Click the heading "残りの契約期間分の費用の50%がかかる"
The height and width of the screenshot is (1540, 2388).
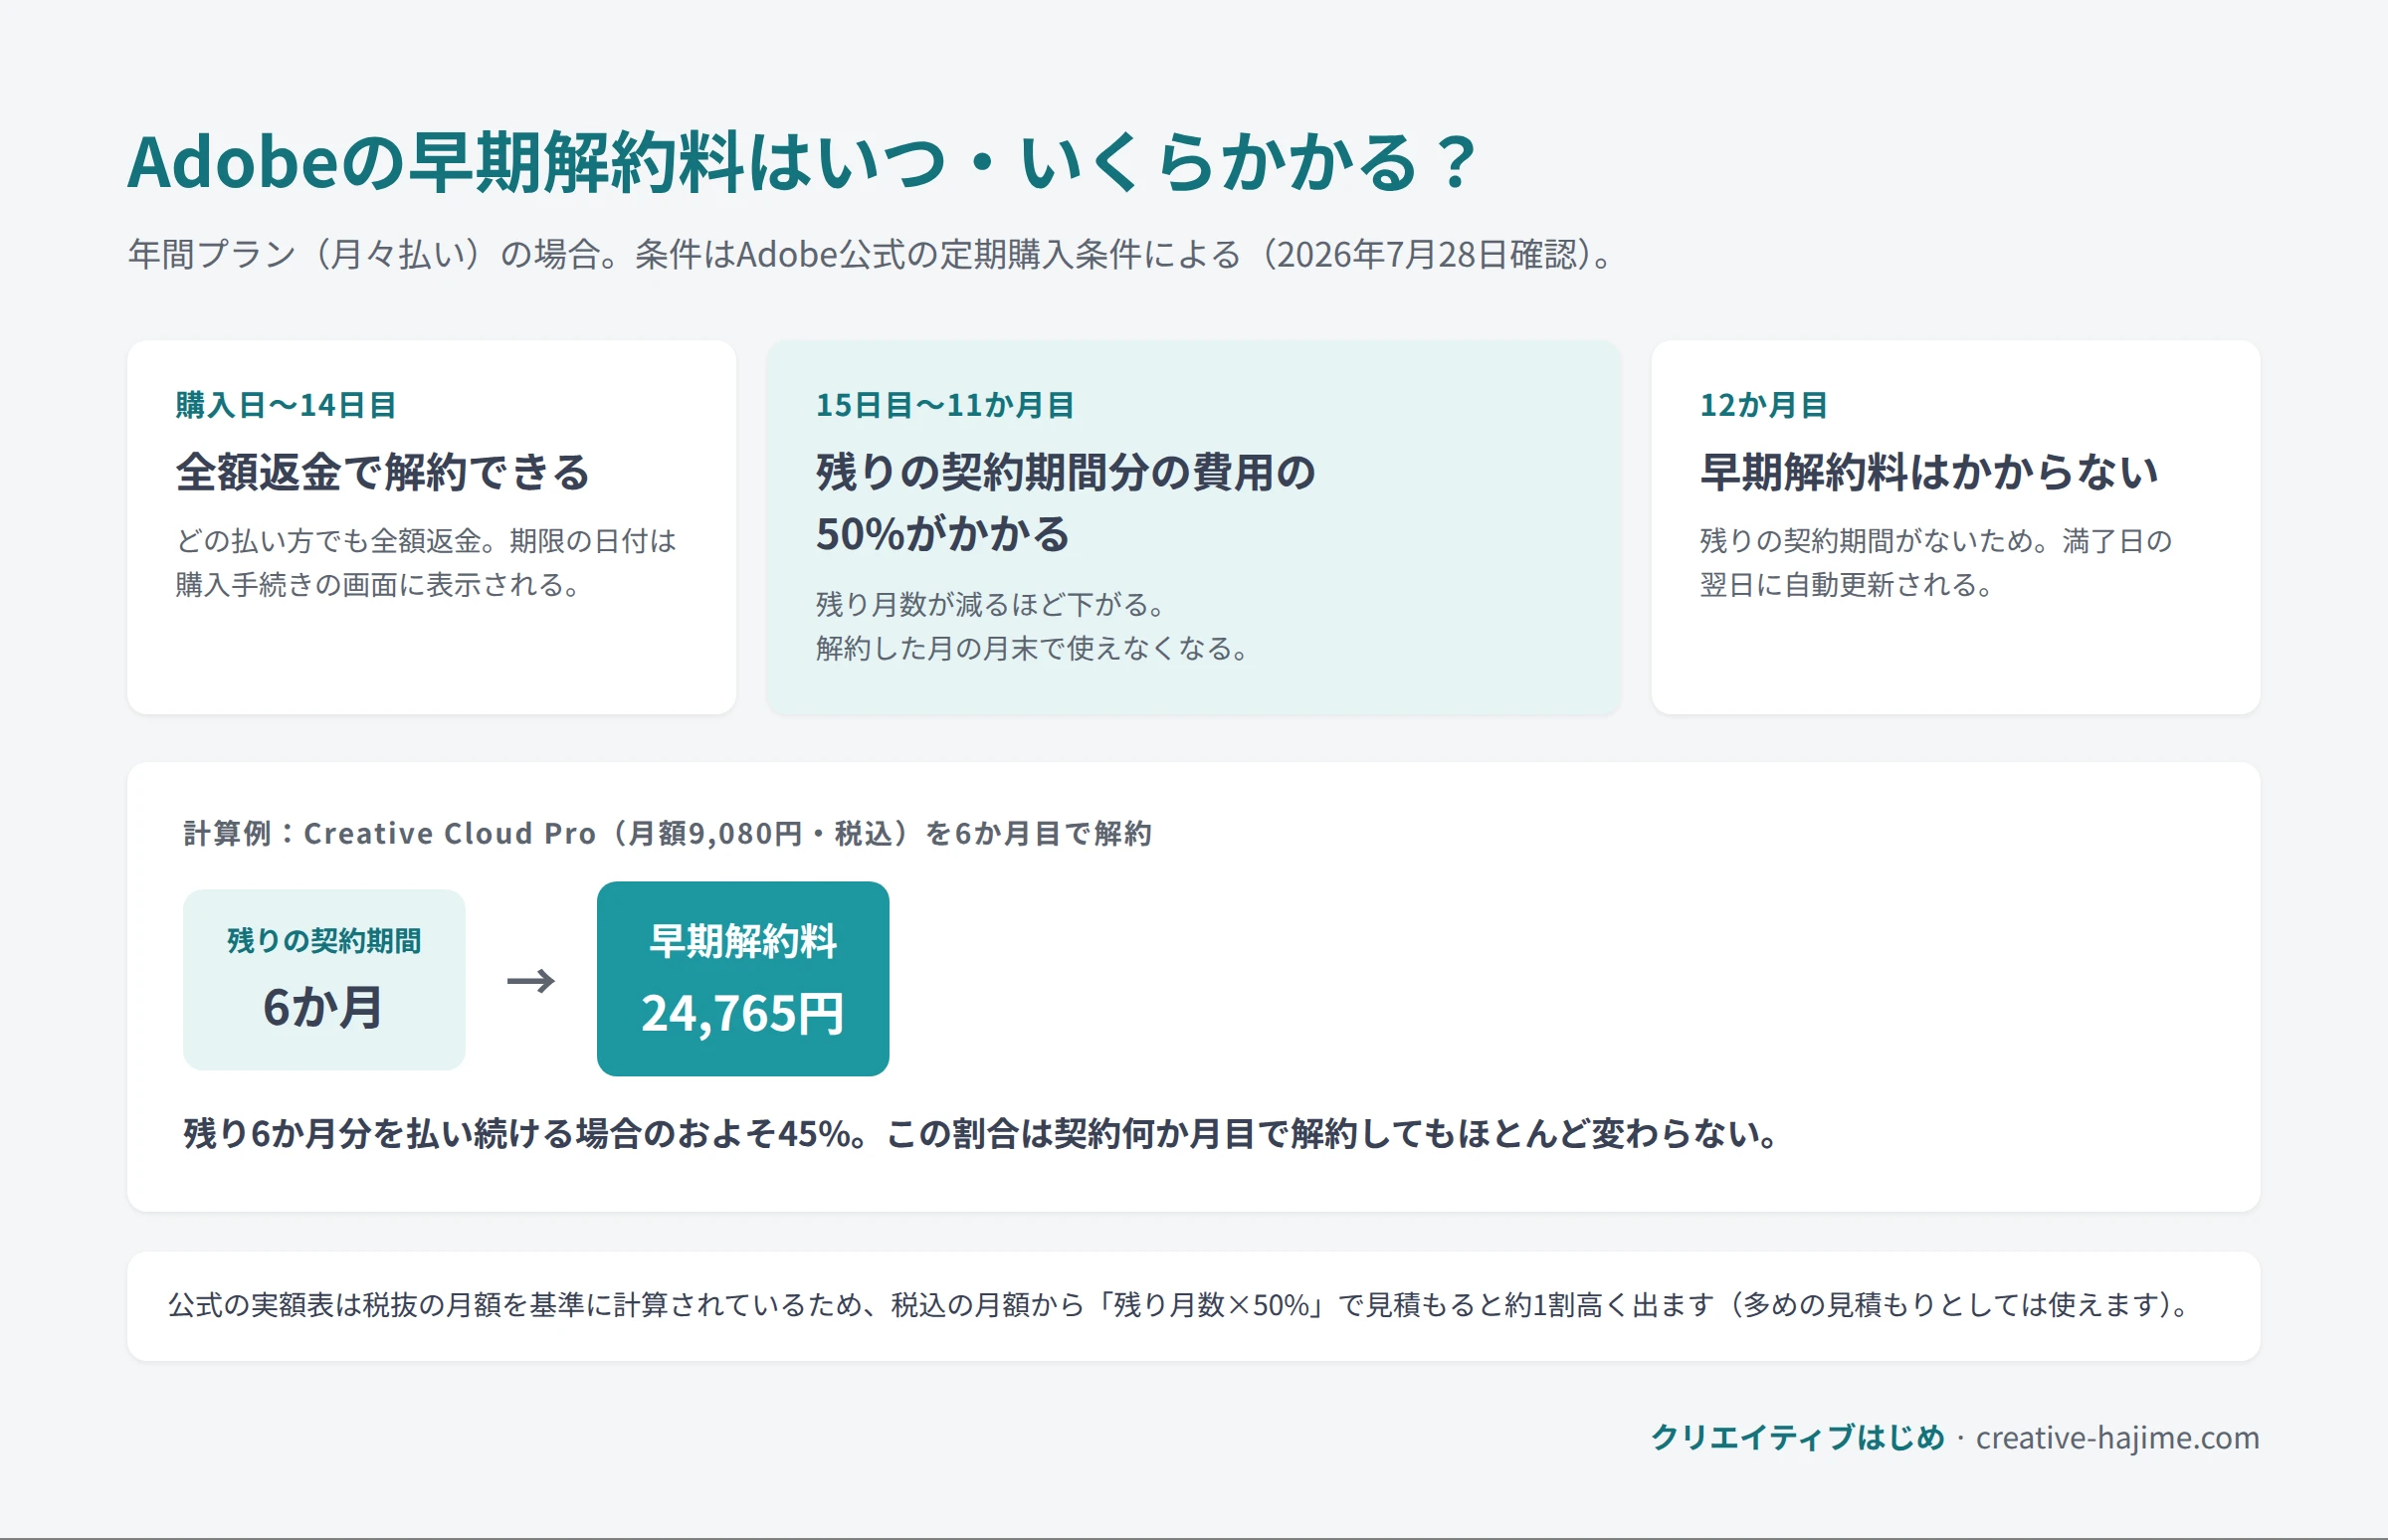coord(1065,503)
